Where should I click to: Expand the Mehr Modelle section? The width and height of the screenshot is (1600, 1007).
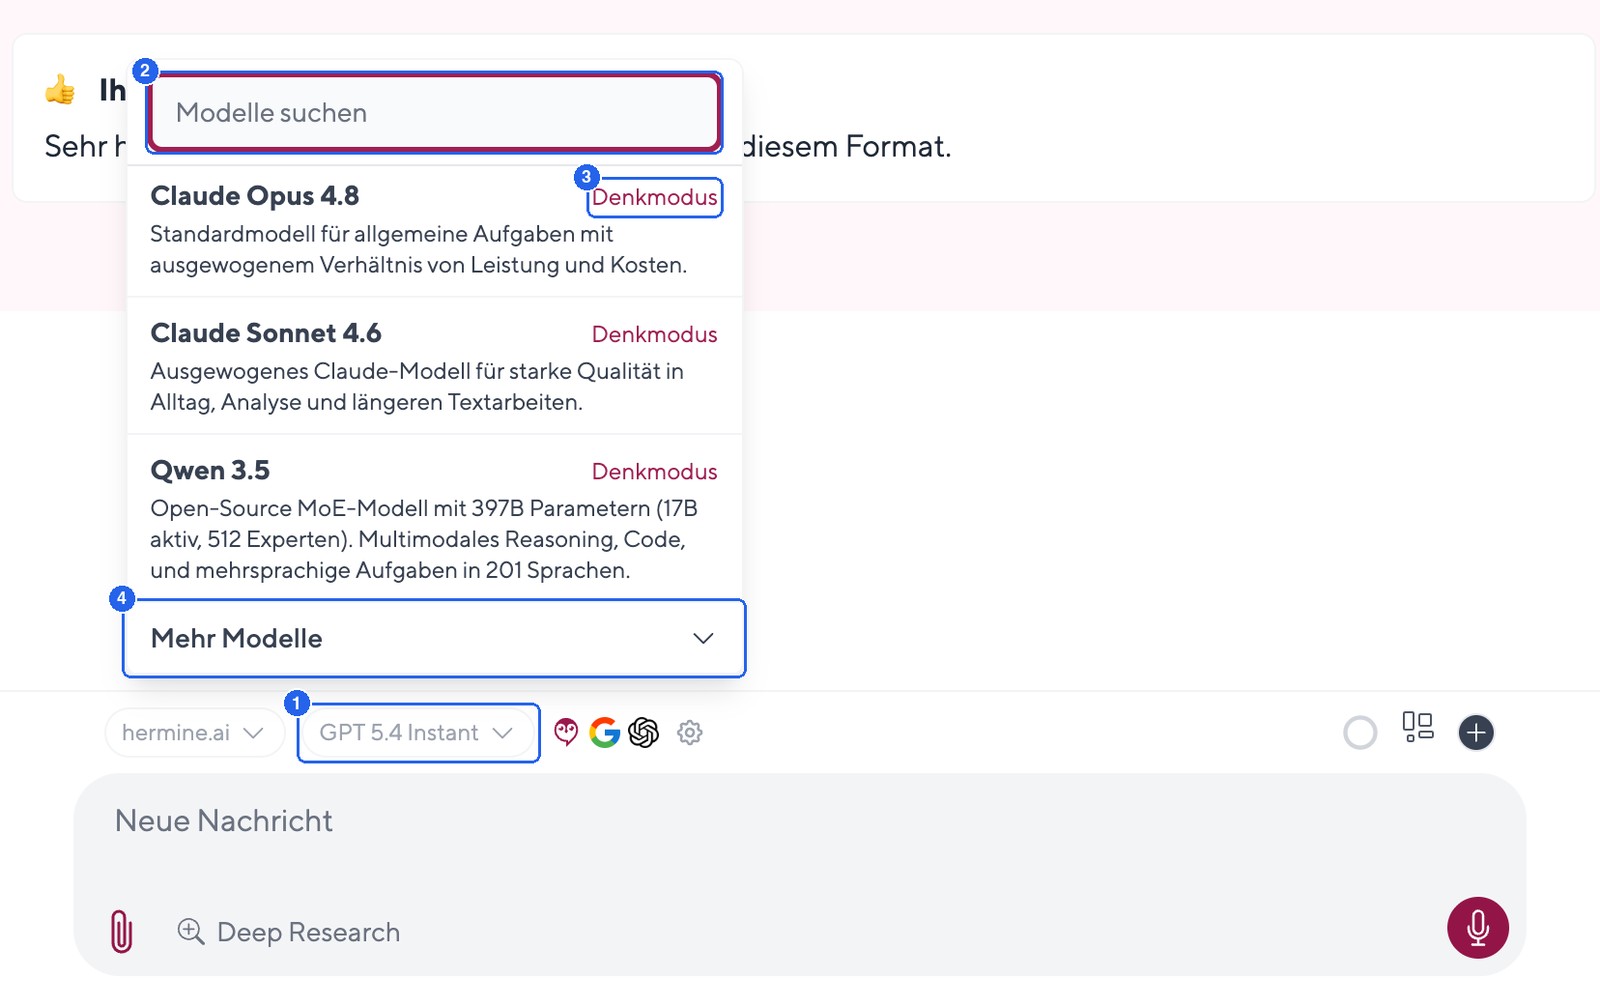434,638
